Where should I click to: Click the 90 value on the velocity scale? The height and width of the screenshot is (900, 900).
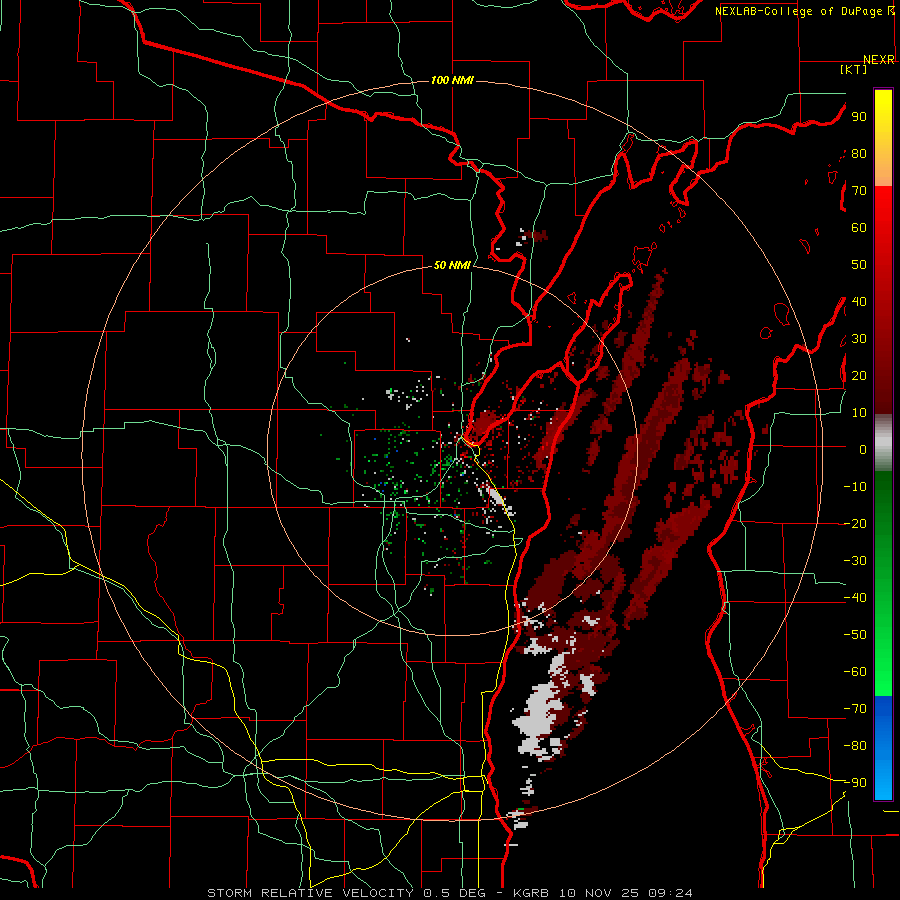point(859,117)
